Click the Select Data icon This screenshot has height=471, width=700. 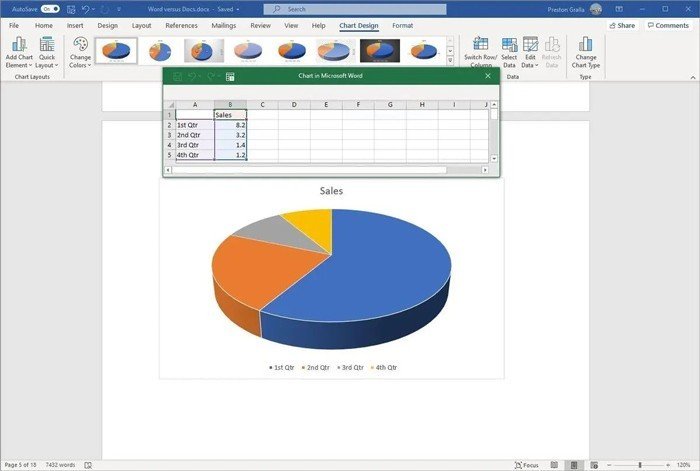coord(509,50)
